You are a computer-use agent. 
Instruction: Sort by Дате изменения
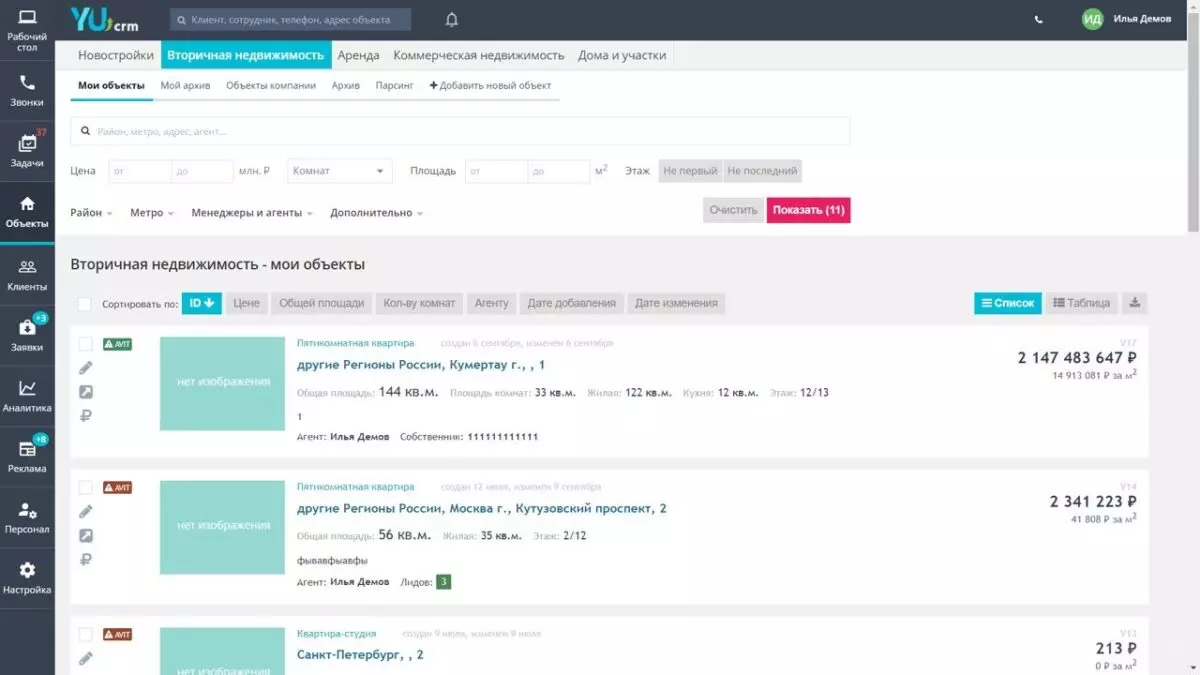coord(676,303)
